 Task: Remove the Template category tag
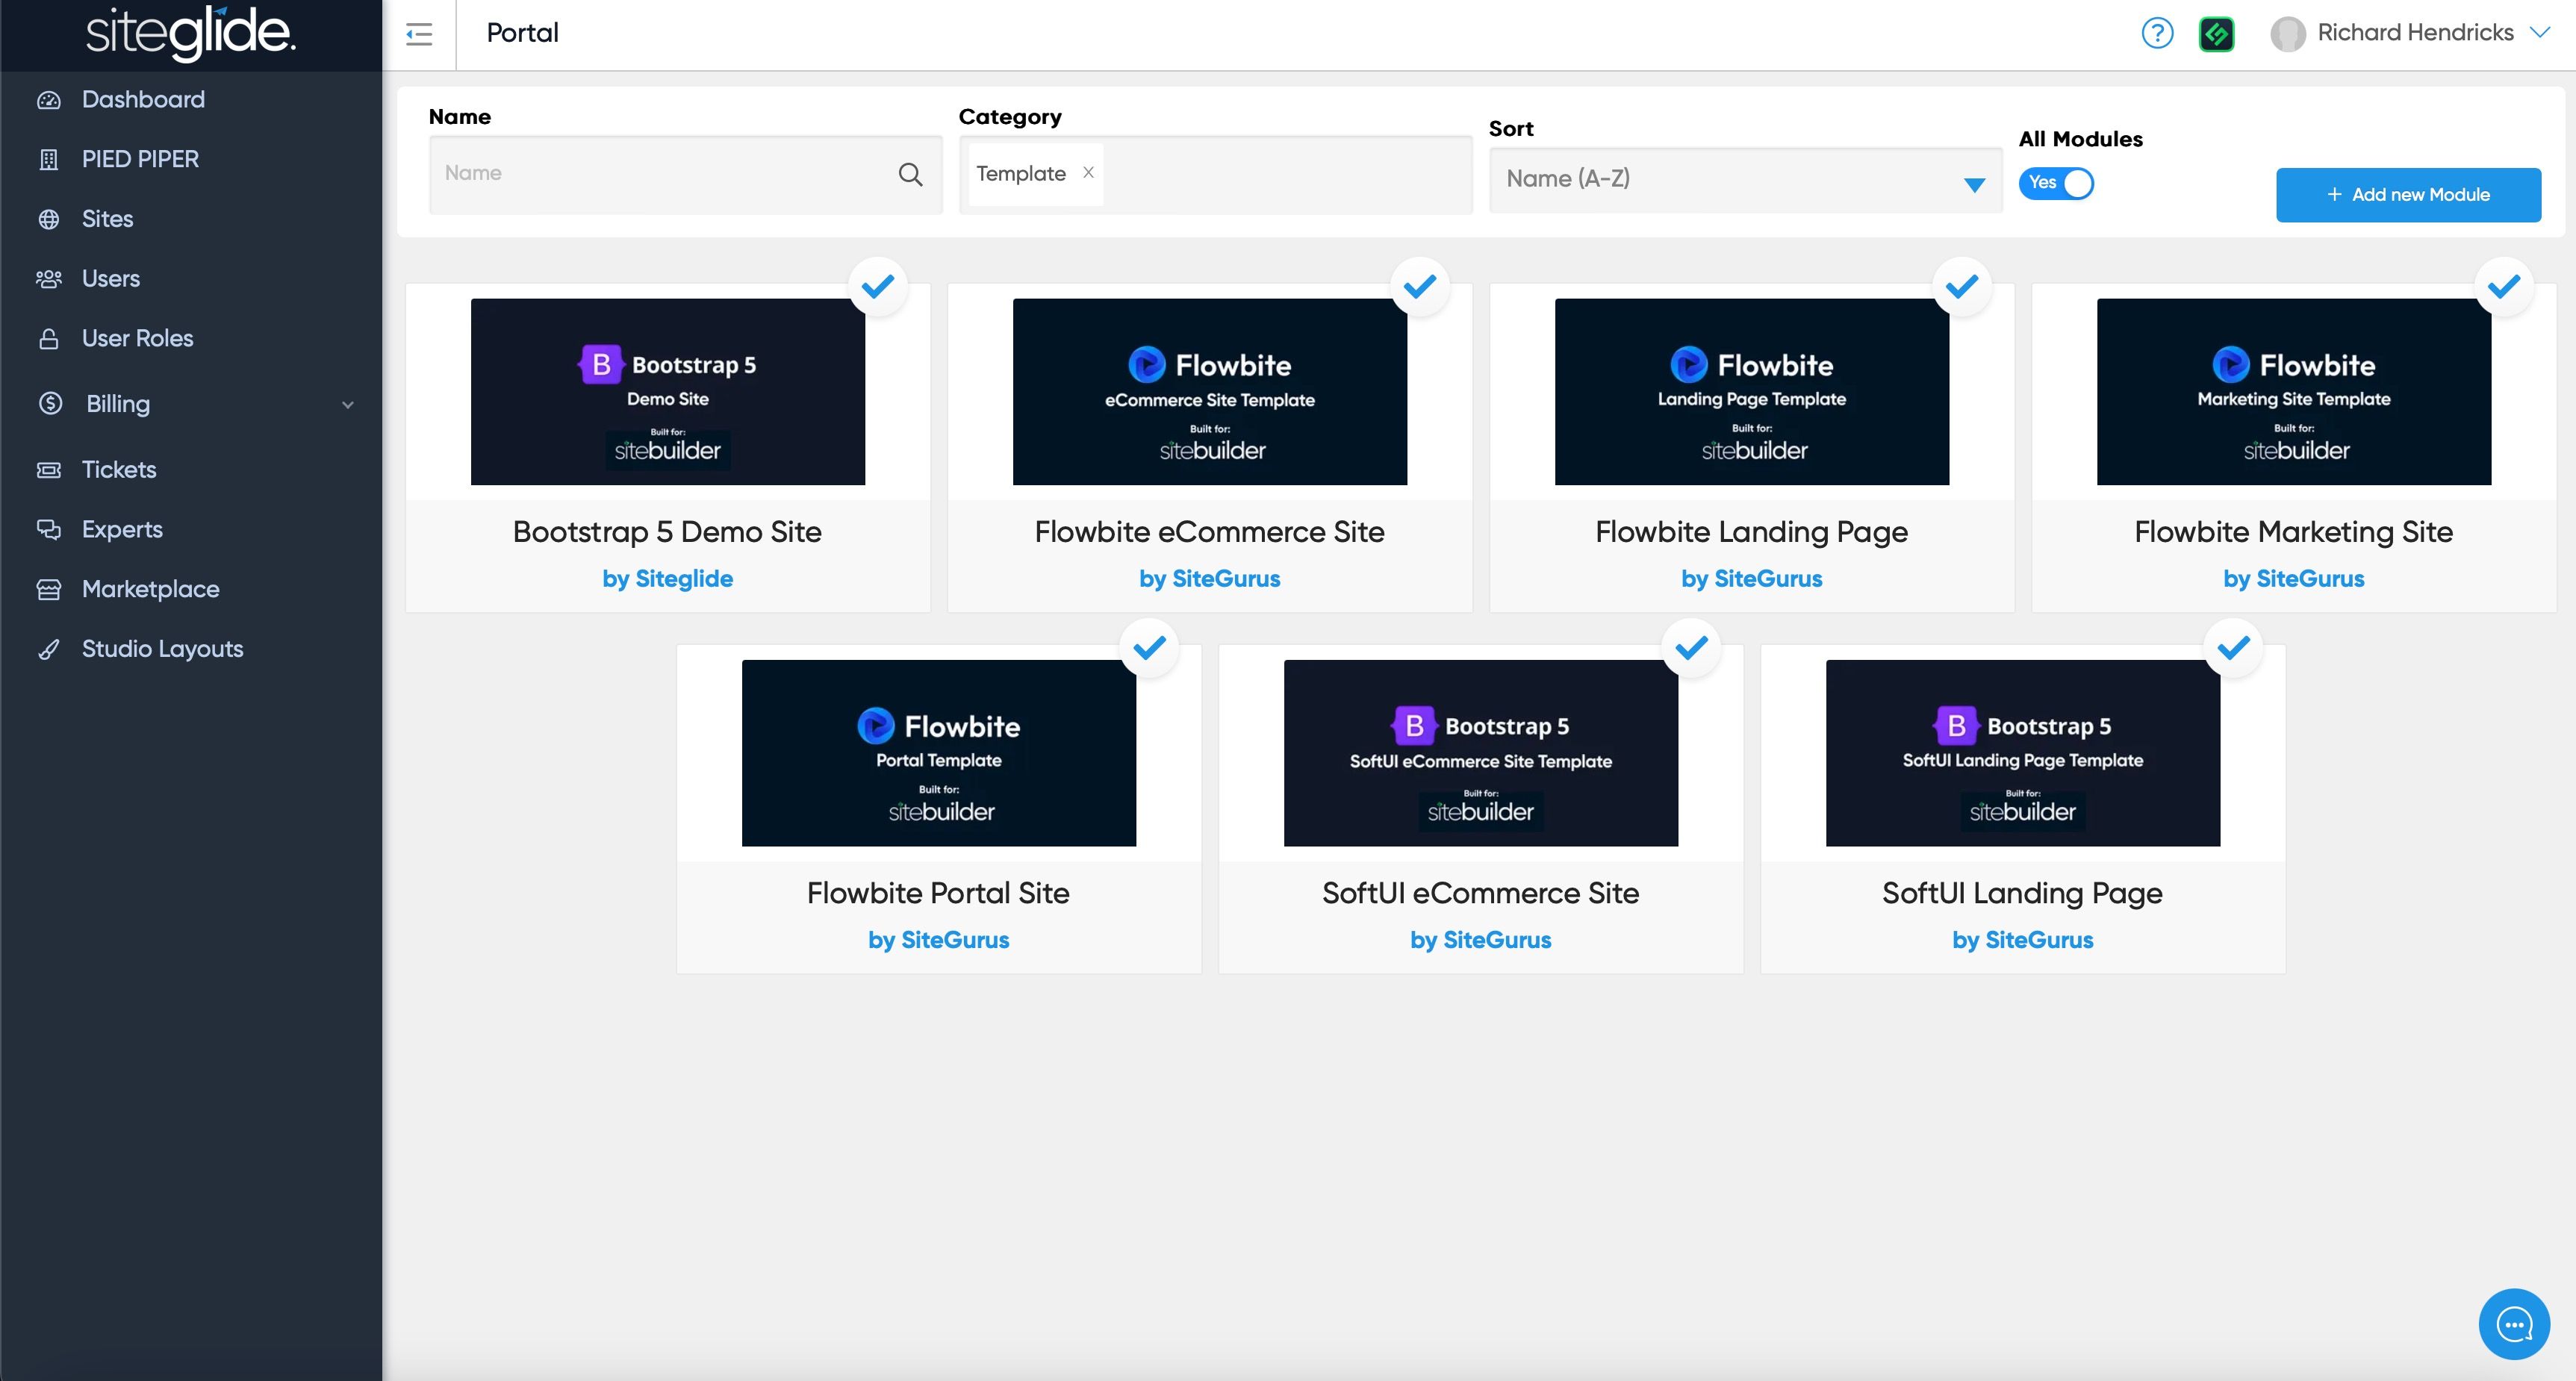click(x=1088, y=172)
